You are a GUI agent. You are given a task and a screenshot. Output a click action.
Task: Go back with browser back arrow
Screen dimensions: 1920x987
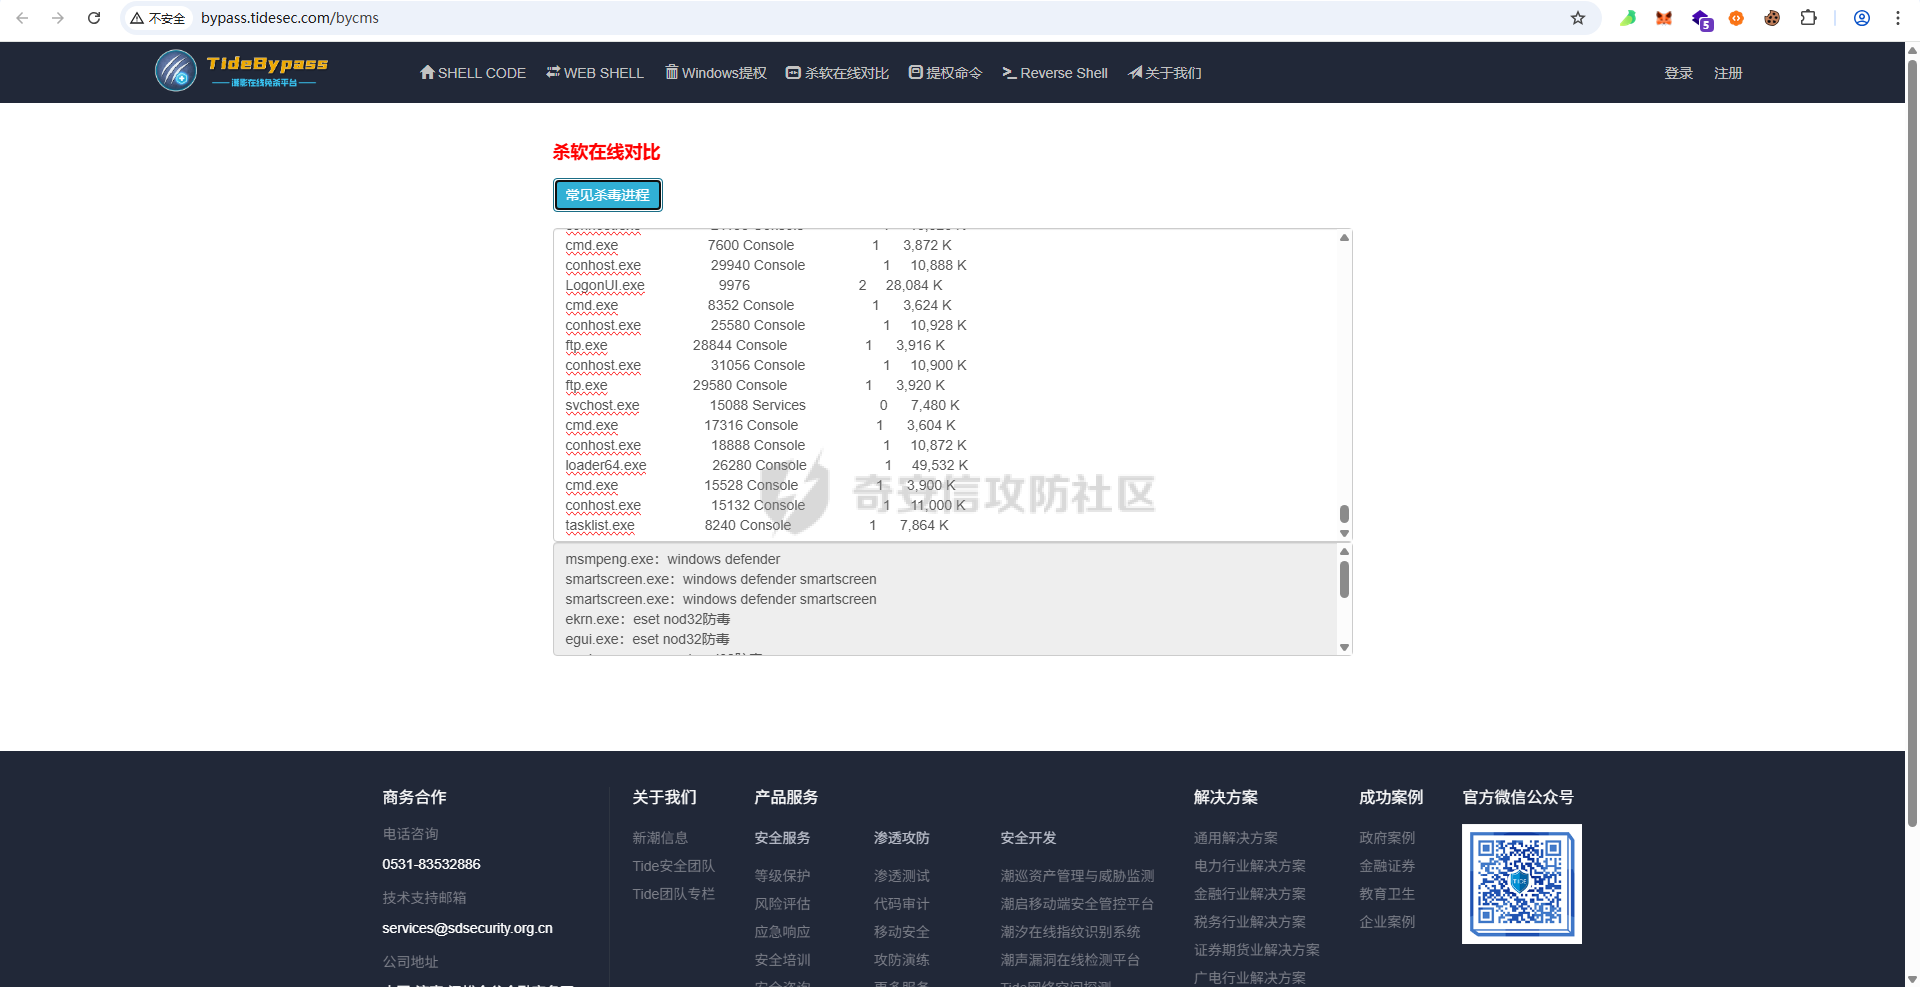coord(22,18)
